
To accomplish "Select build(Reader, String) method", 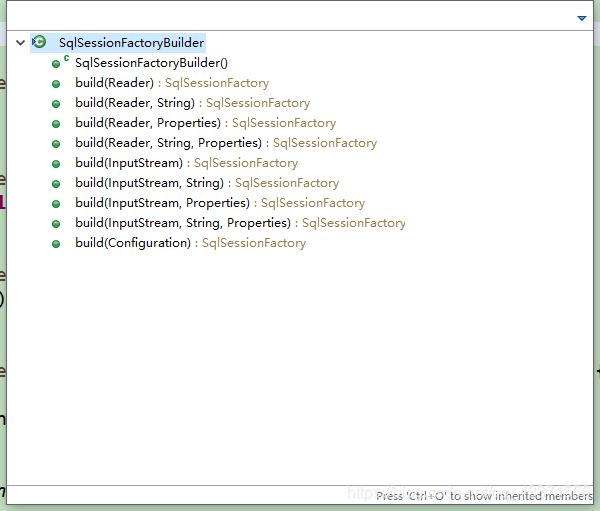I will coord(192,103).
